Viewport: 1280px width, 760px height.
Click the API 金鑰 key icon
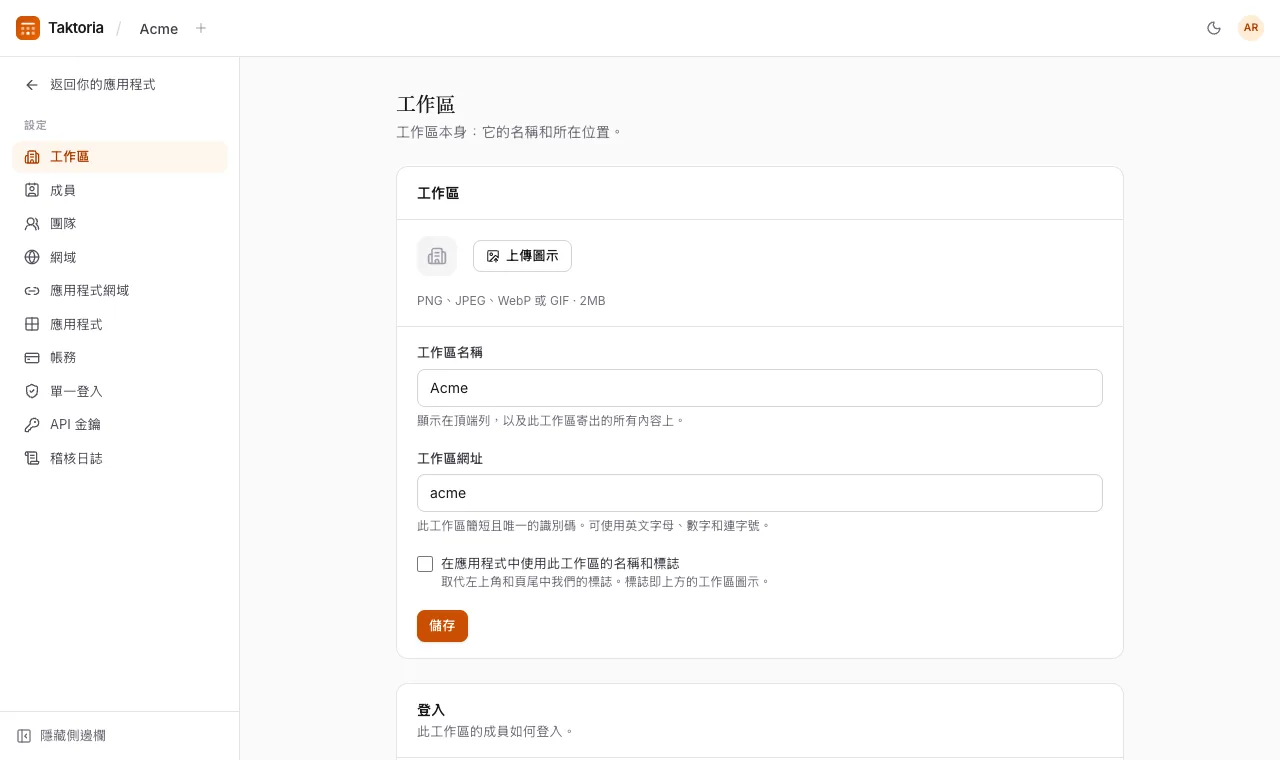[x=32, y=424]
